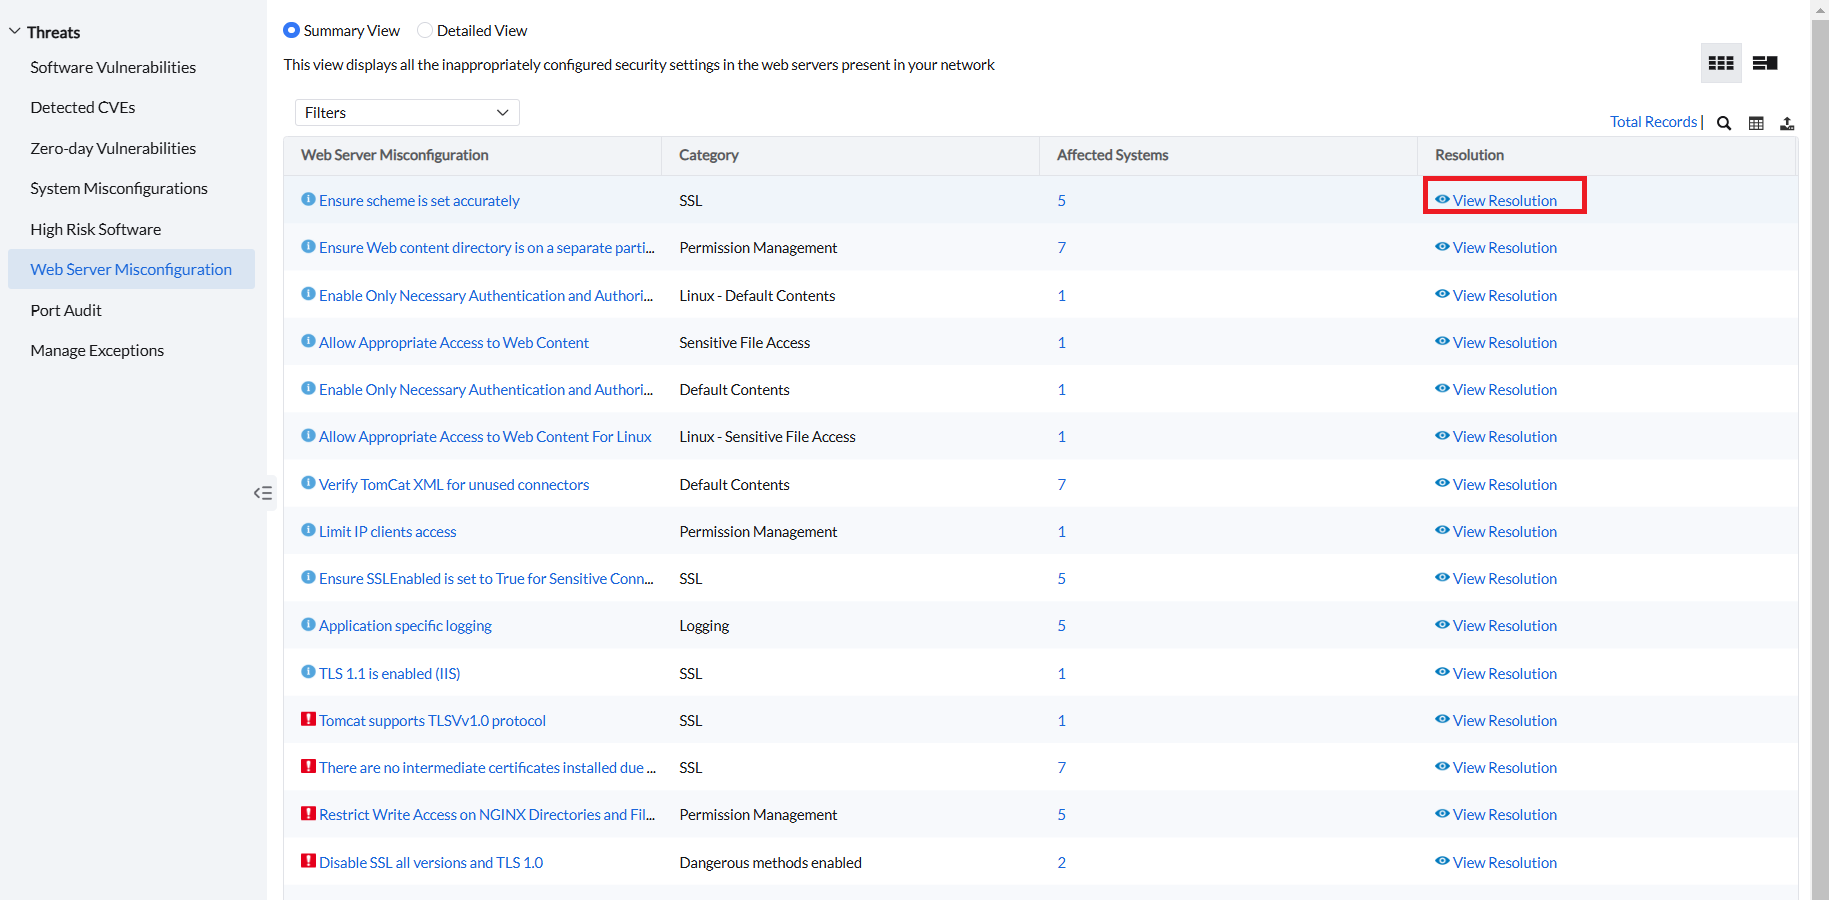The height and width of the screenshot is (900, 1829).
Task: Select the Summary View radio button
Action: pyautogui.click(x=291, y=30)
